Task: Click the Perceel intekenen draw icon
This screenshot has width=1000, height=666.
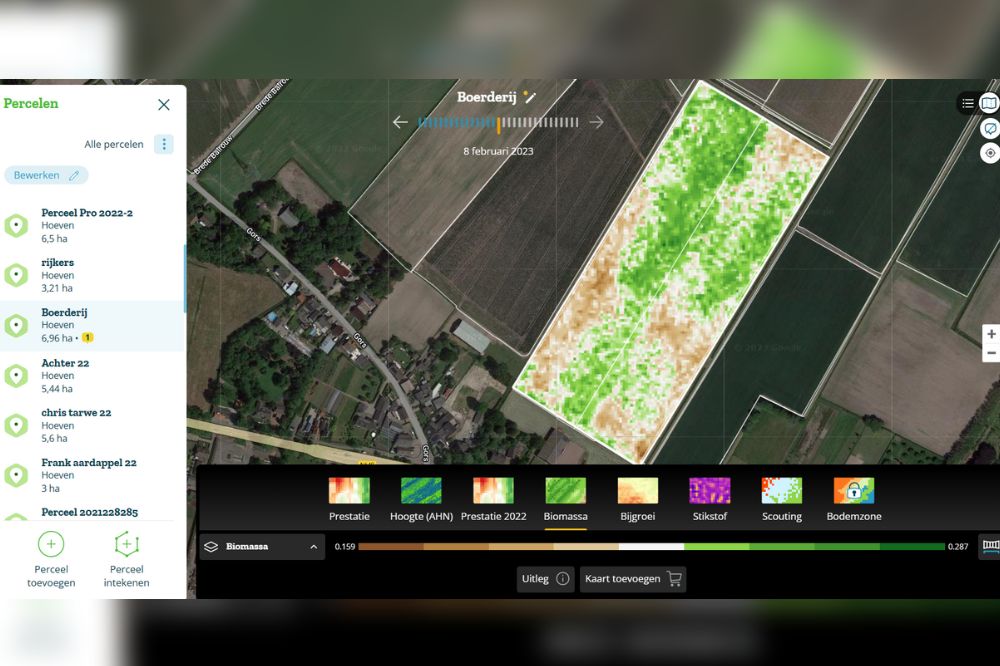Action: tap(126, 544)
